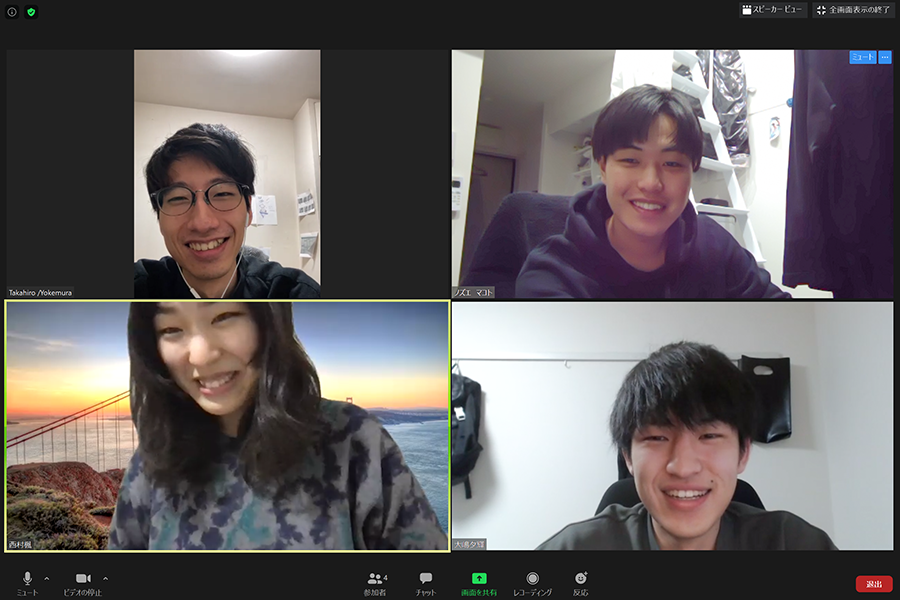Click the meeting information icon
Image resolution: width=900 pixels, height=600 pixels.
pos(12,12)
